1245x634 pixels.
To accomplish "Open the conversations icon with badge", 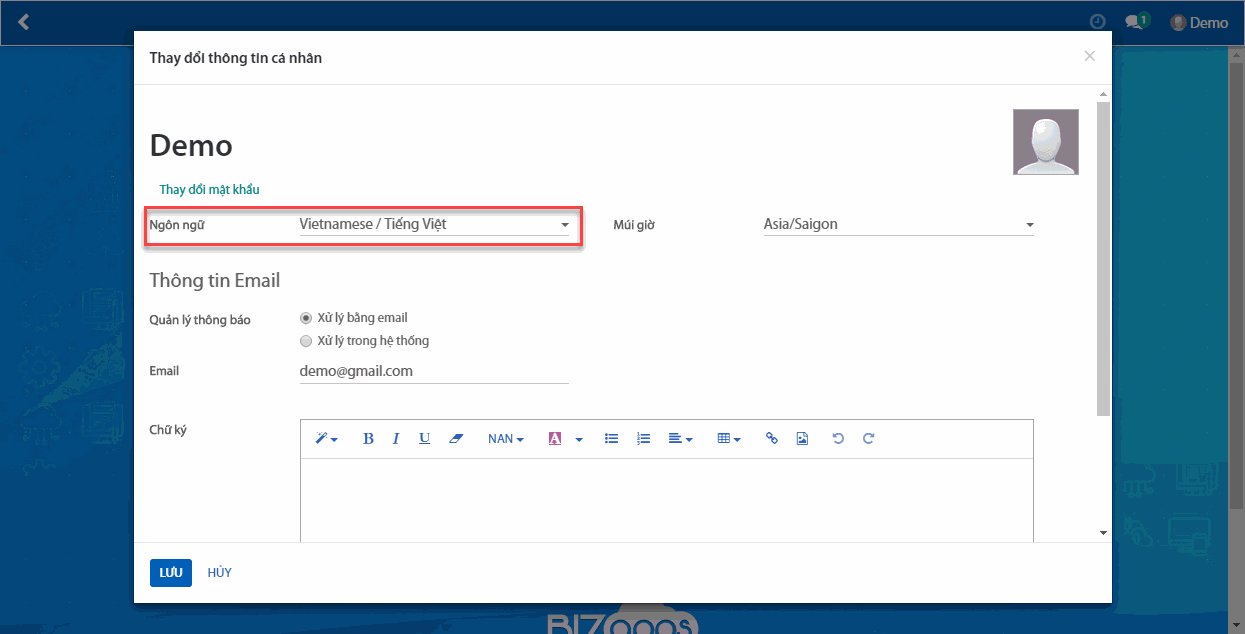I will tap(1135, 22).
